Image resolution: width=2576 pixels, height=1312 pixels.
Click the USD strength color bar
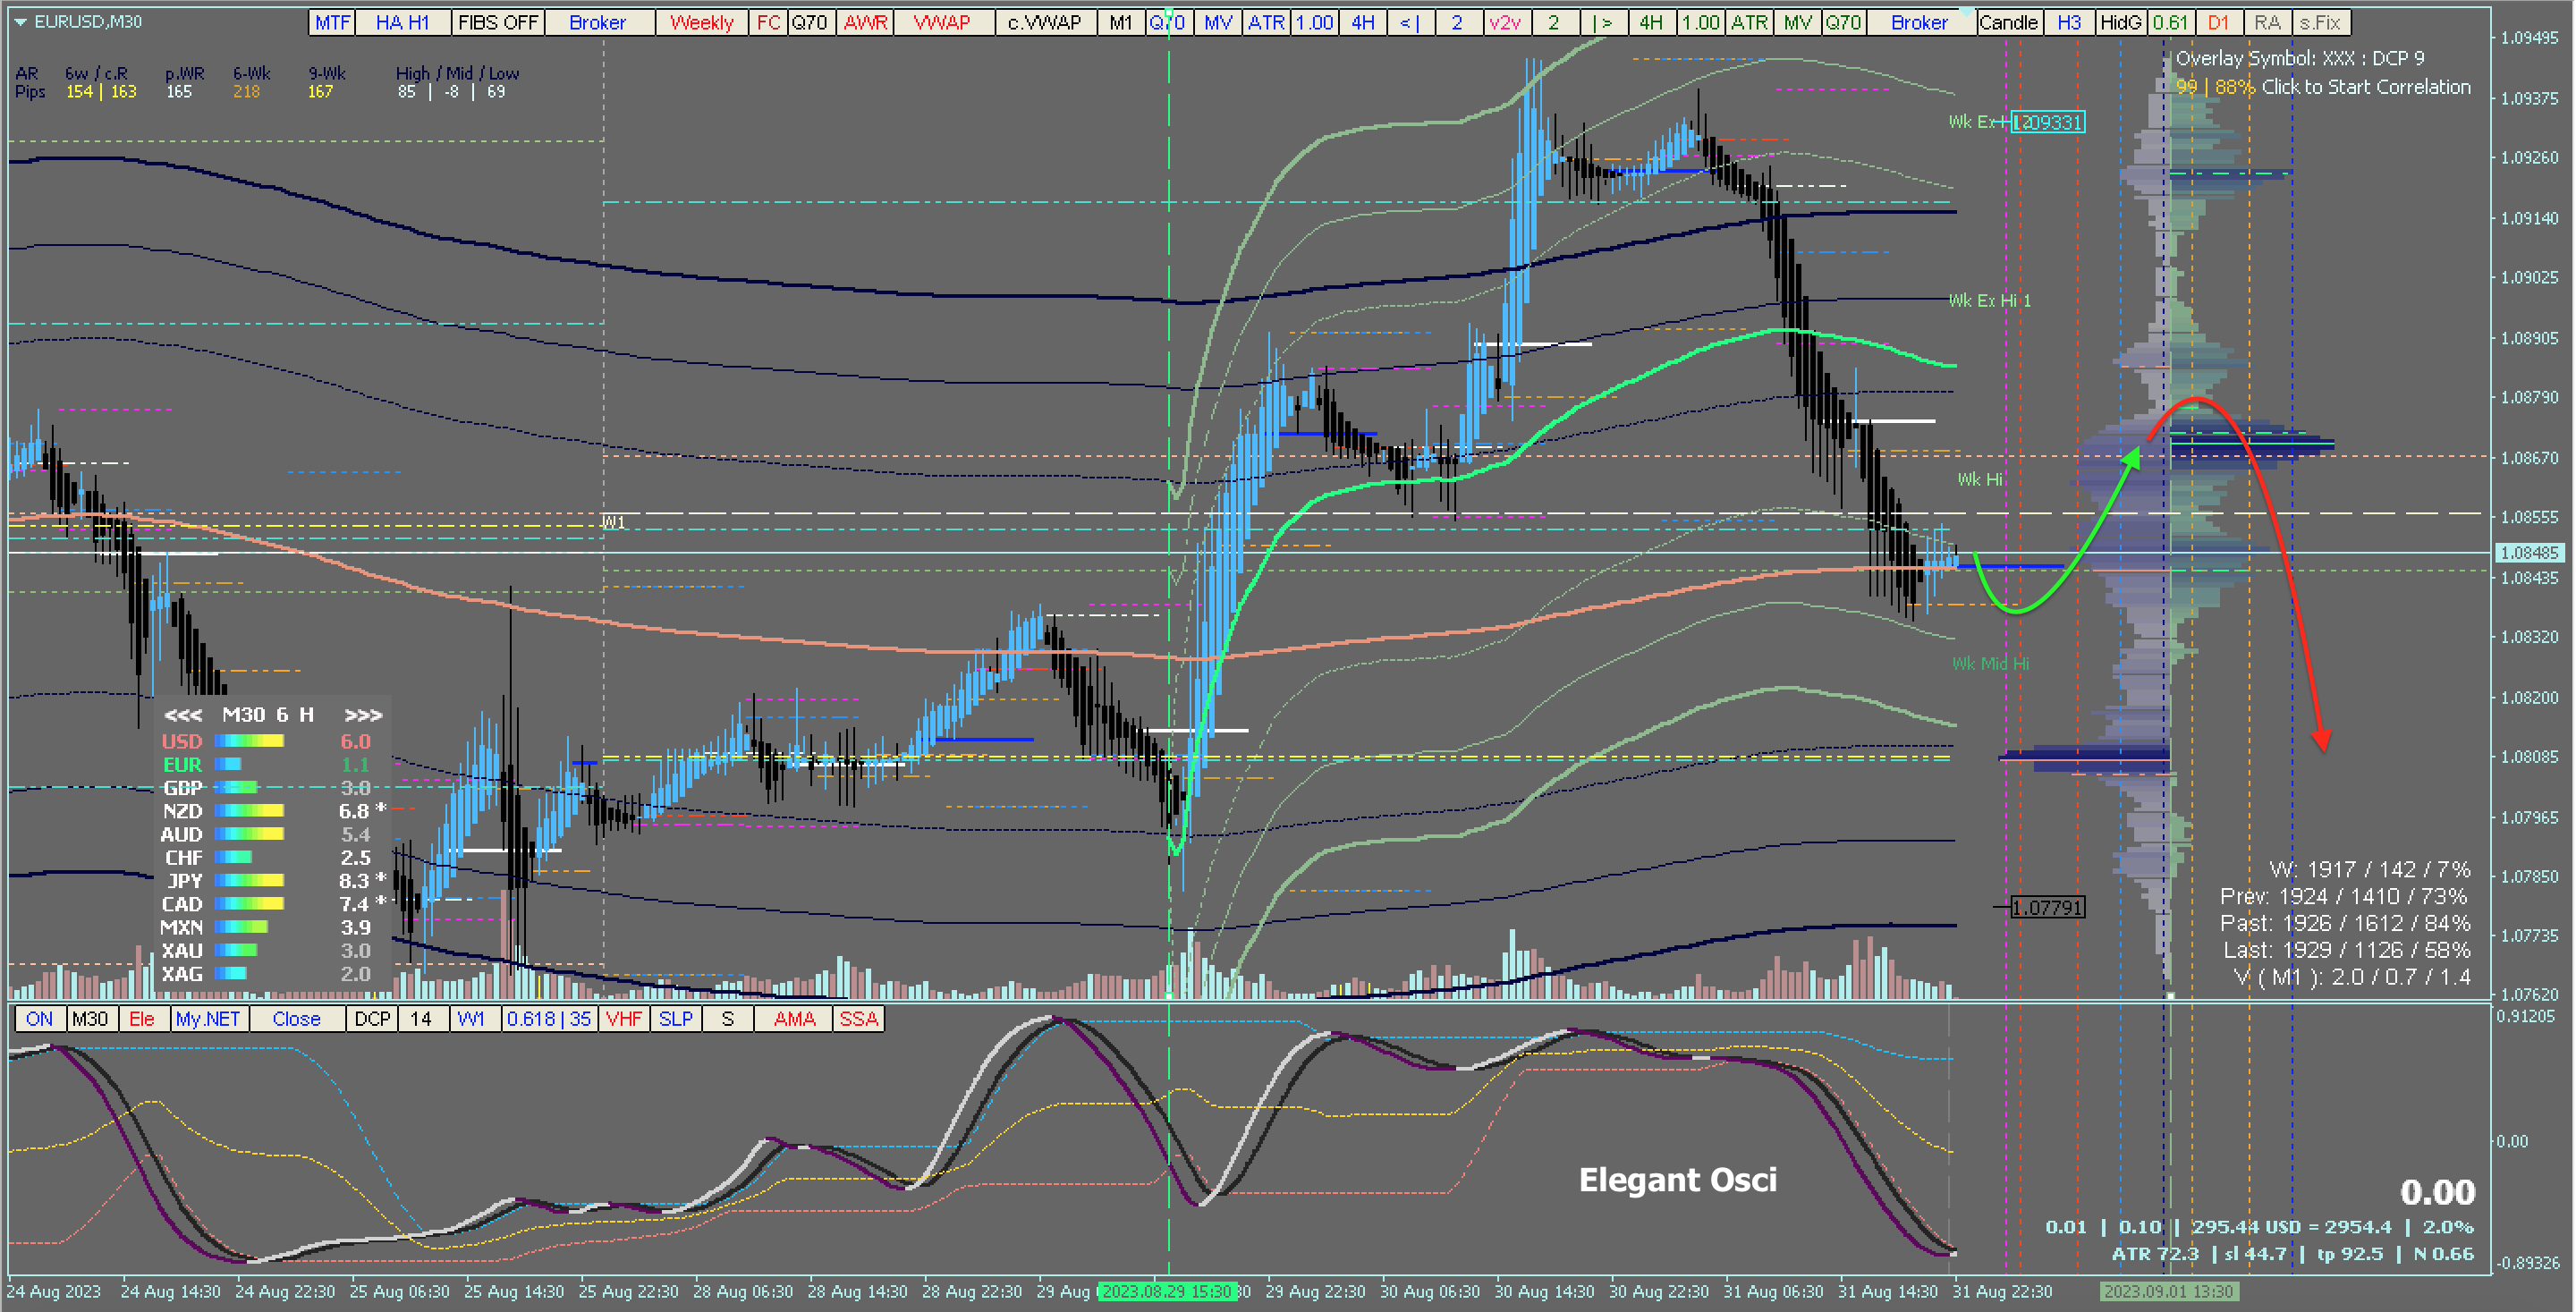click(x=249, y=741)
